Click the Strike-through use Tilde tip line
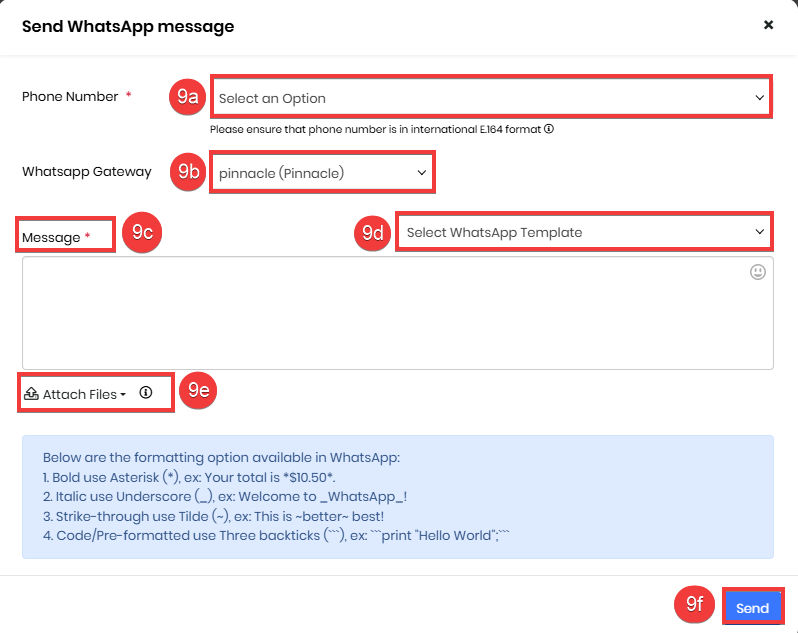Screen dimensions: 798x633 click(213, 516)
